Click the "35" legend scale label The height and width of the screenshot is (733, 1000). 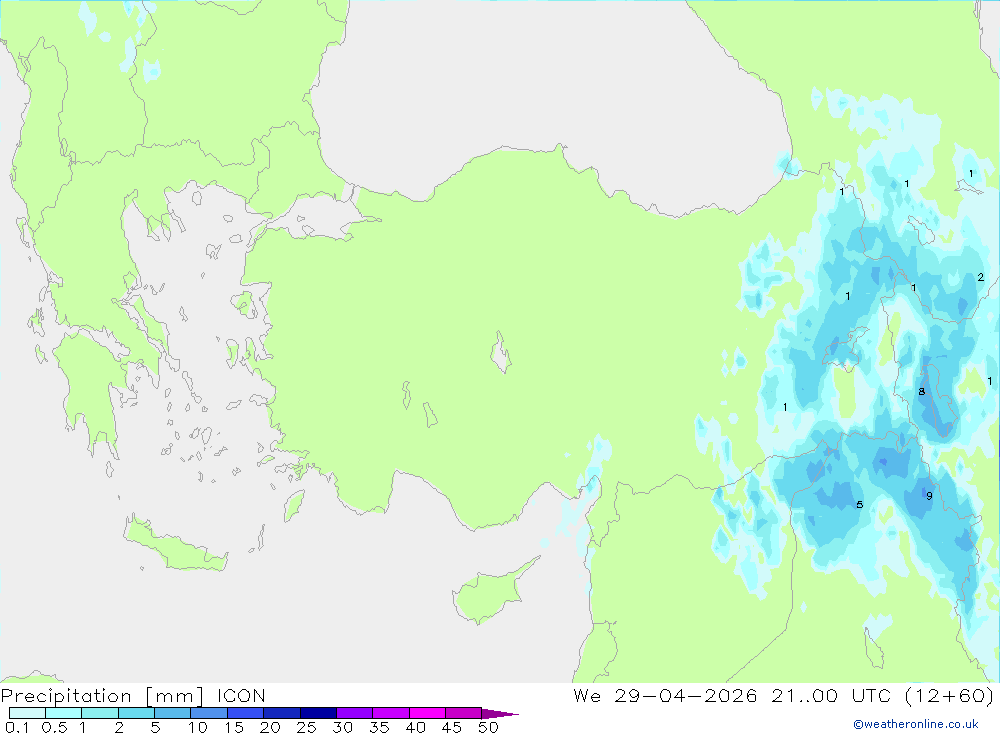click(x=379, y=727)
